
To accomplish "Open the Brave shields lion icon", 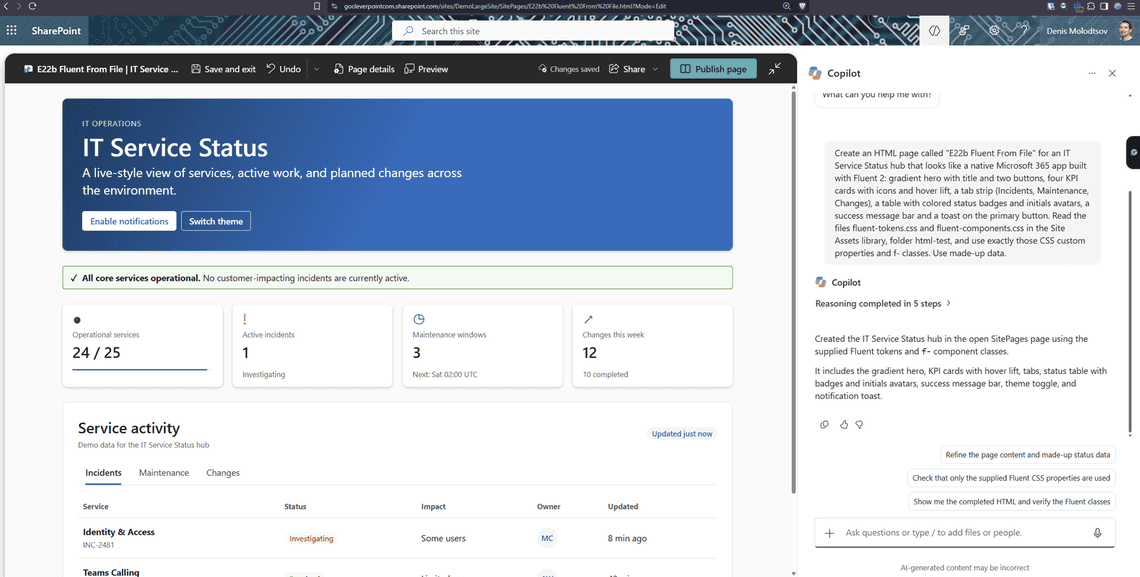I will coord(802,6).
